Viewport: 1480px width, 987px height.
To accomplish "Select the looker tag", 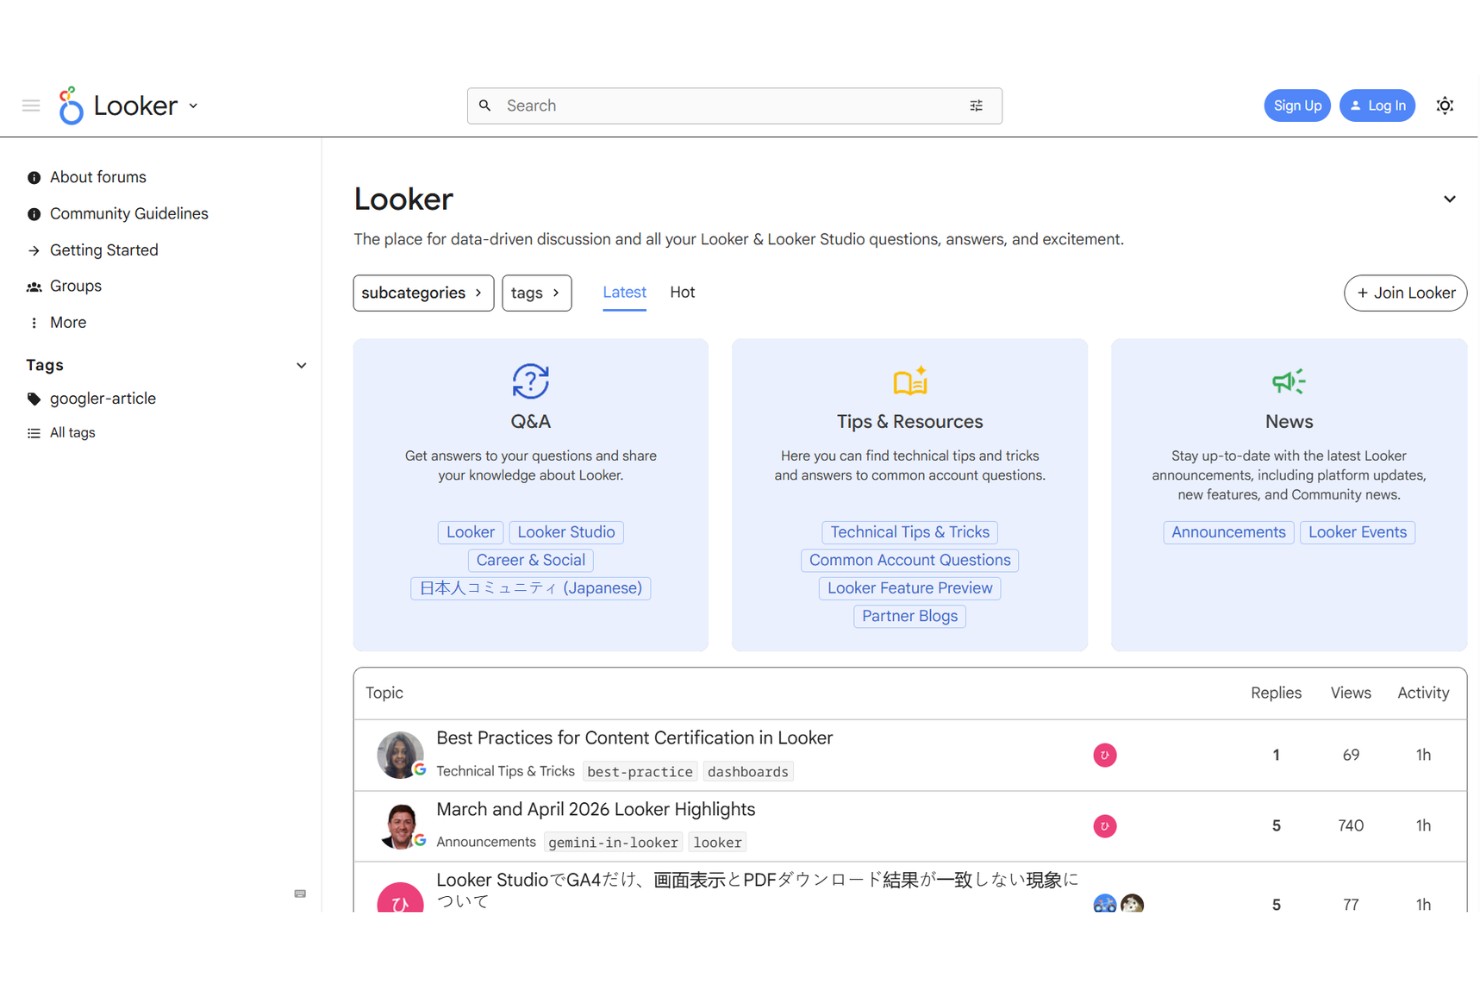I will click(x=718, y=843).
